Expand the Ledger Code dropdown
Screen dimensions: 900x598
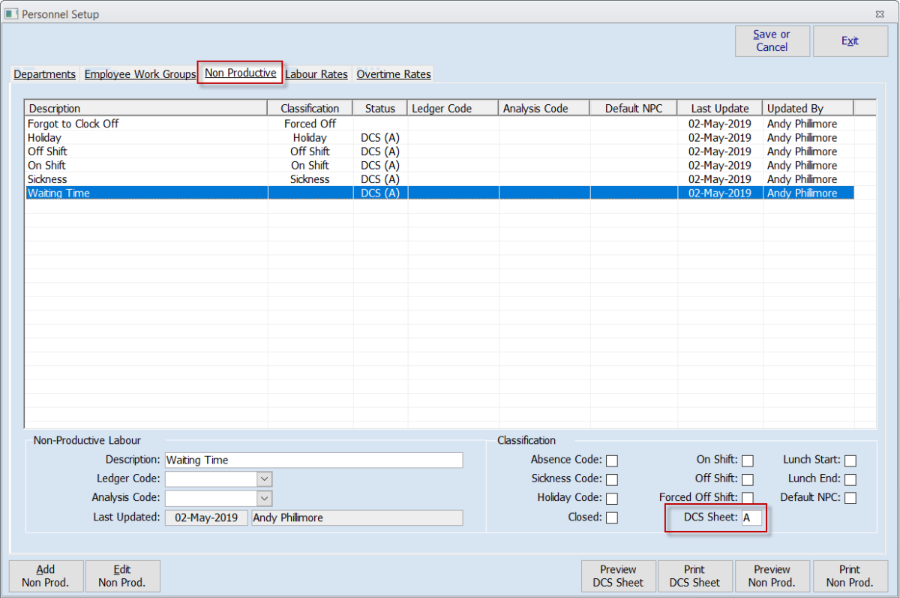tap(264, 479)
